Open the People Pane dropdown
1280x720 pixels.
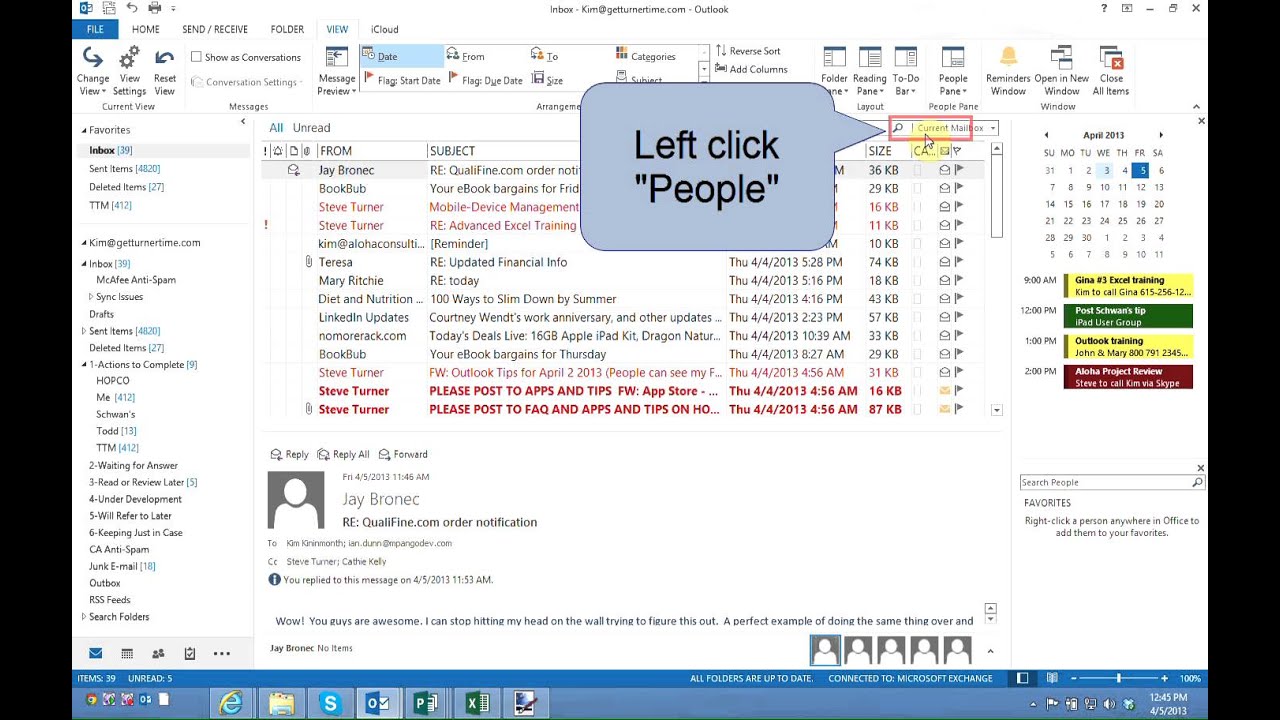(x=953, y=71)
